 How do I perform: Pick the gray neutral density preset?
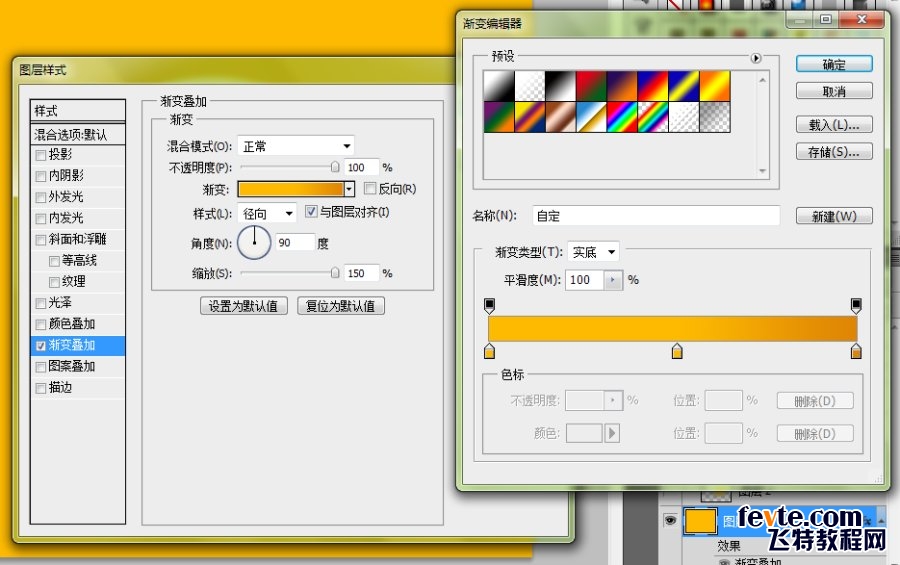[x=715, y=117]
